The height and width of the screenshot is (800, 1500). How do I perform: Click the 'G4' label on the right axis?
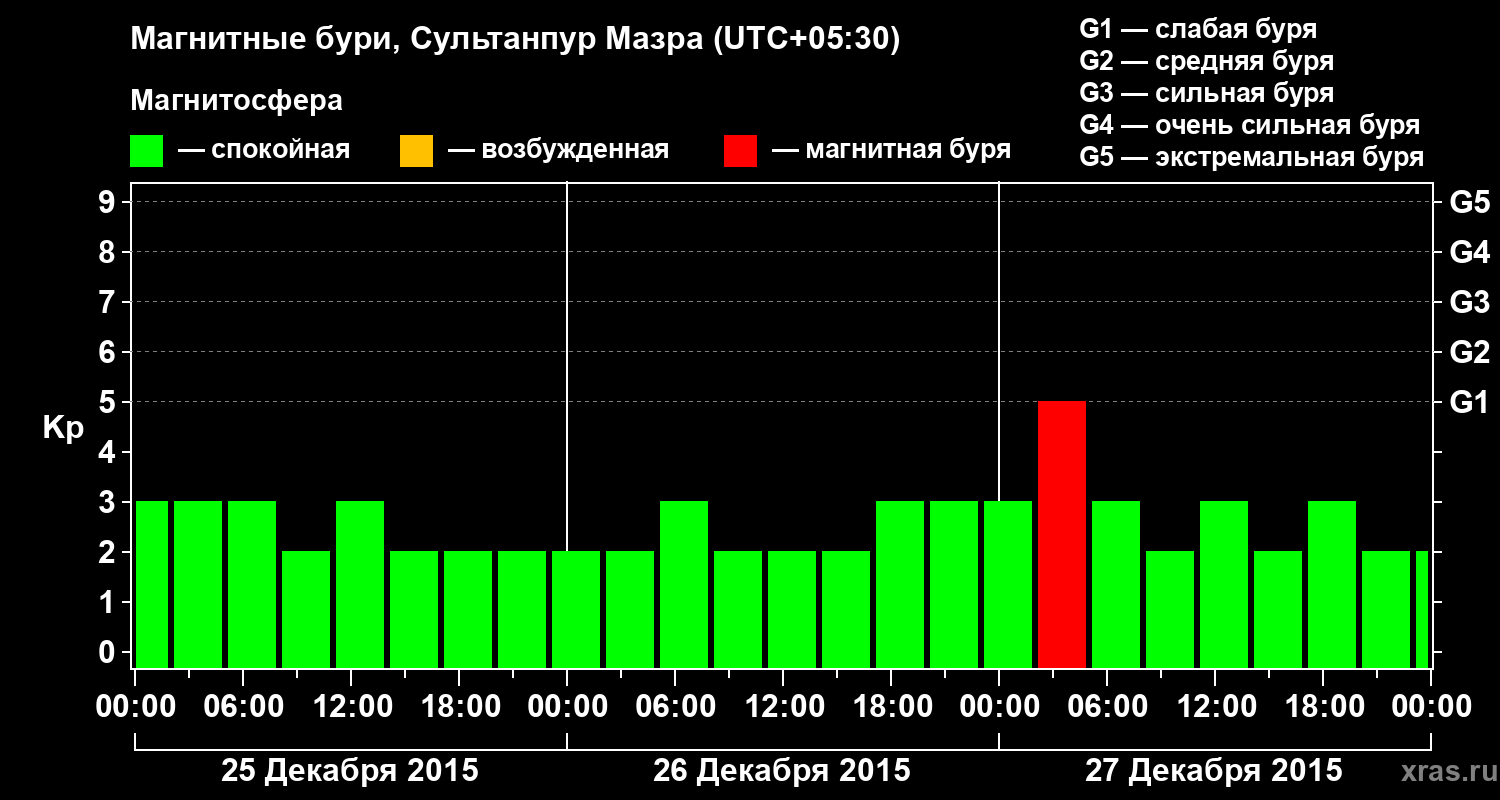click(x=1470, y=252)
